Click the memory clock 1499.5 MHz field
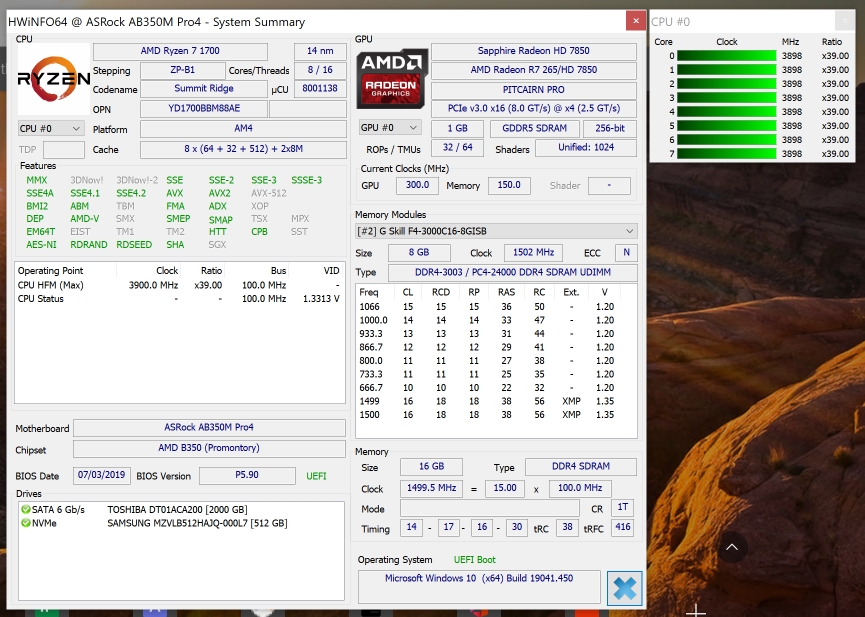The height and width of the screenshot is (617, 865). point(431,488)
